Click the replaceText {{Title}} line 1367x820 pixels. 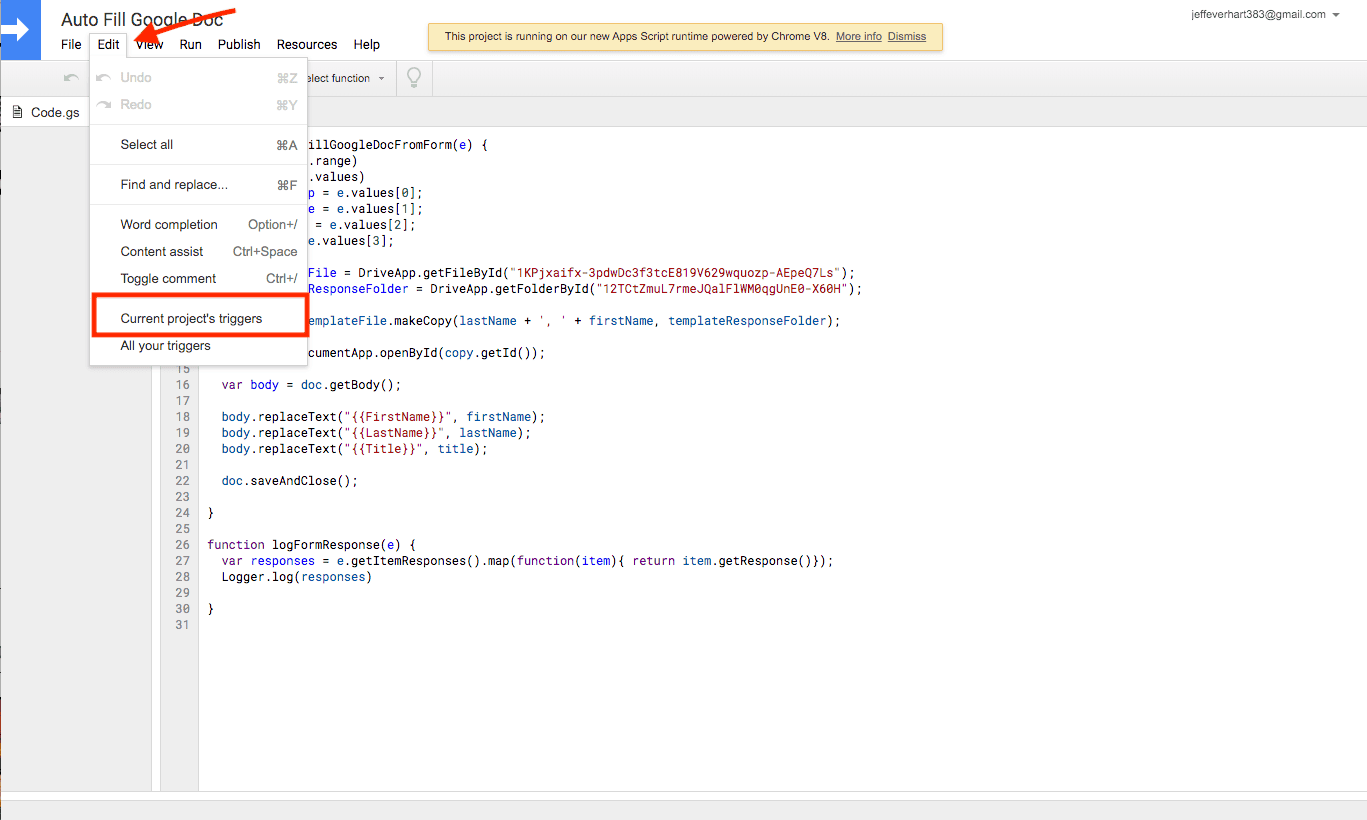pyautogui.click(x=354, y=449)
